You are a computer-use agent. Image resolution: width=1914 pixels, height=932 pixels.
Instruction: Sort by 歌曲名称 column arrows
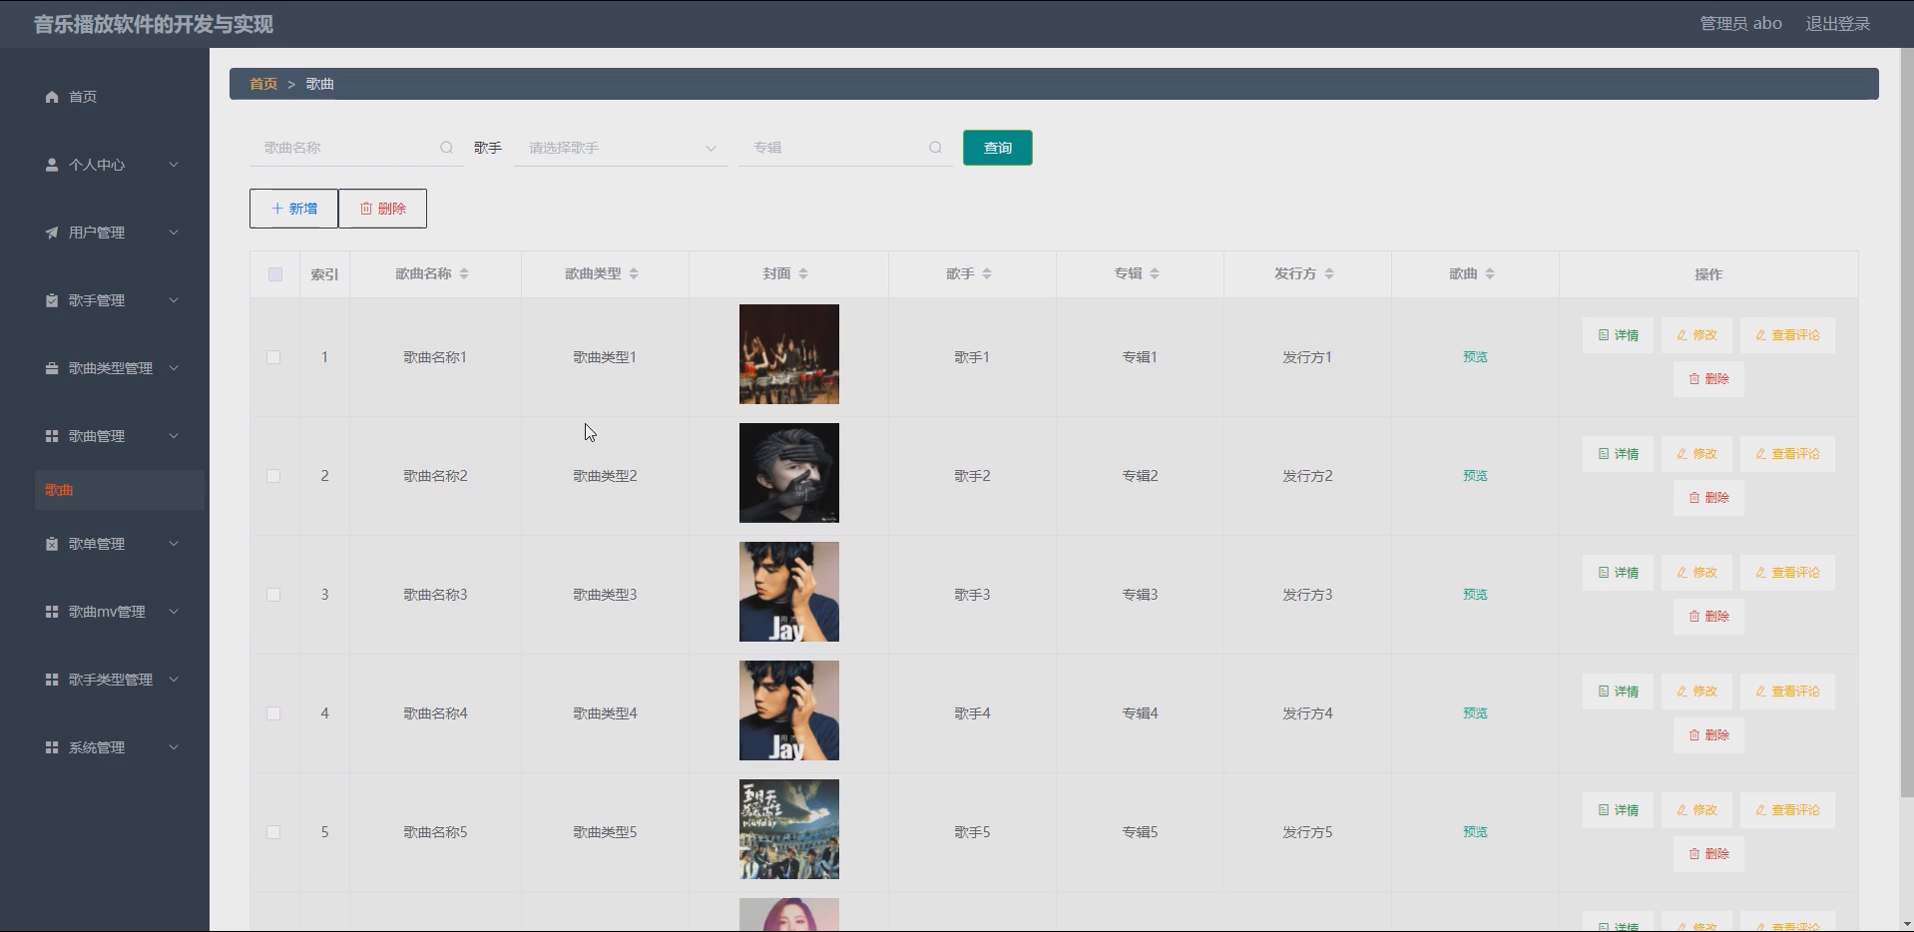pyautogui.click(x=464, y=274)
